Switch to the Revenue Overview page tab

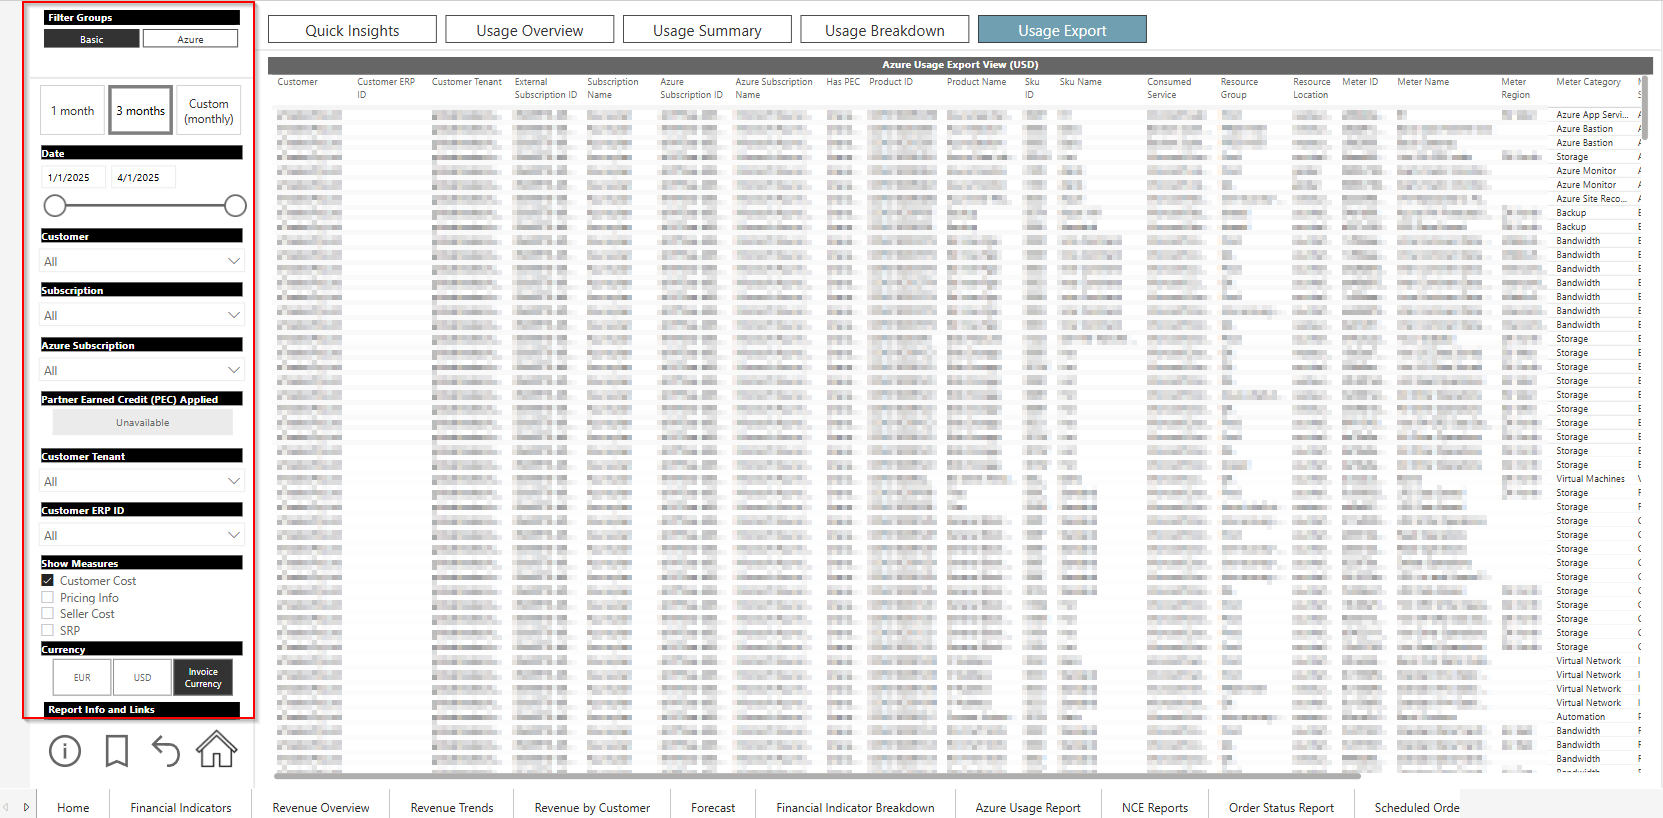pyautogui.click(x=321, y=807)
